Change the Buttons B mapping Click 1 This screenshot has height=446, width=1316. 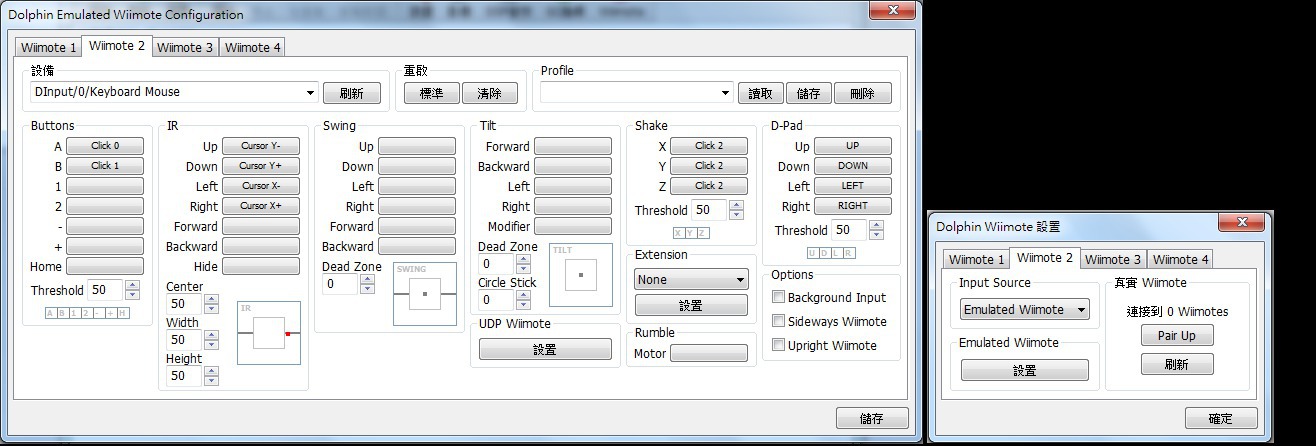pos(105,166)
